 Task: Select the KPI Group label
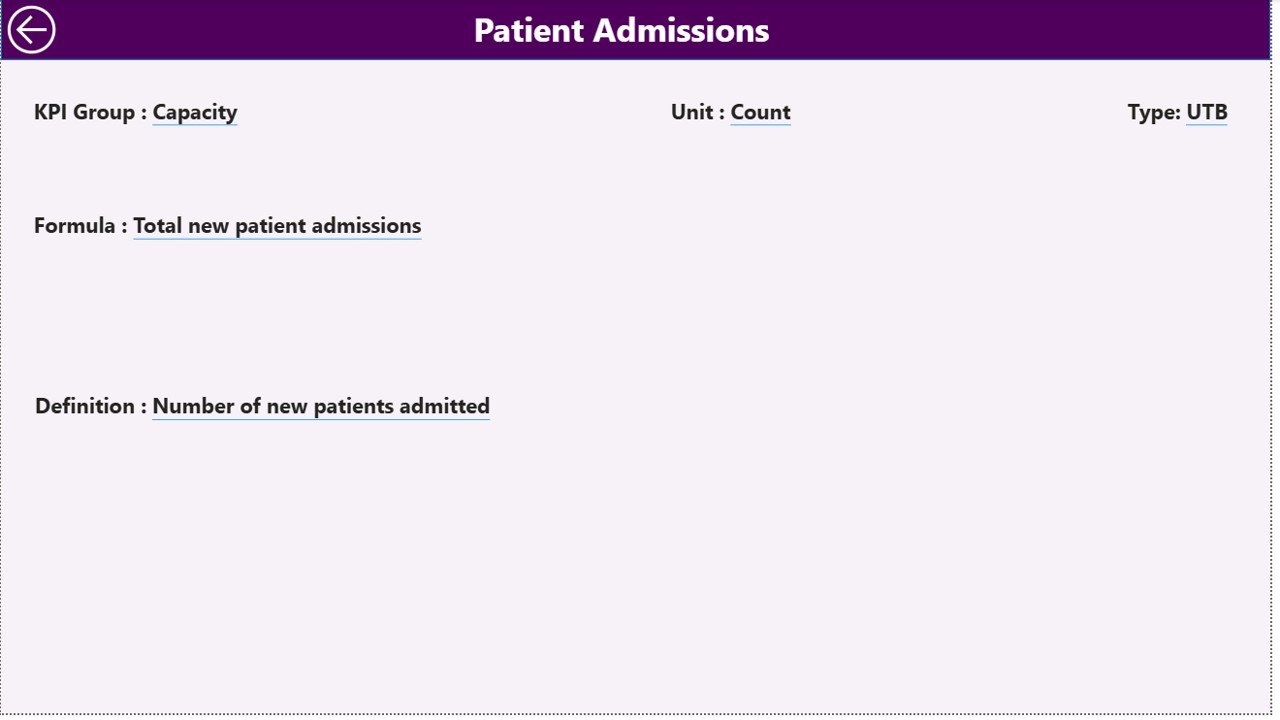[85, 112]
